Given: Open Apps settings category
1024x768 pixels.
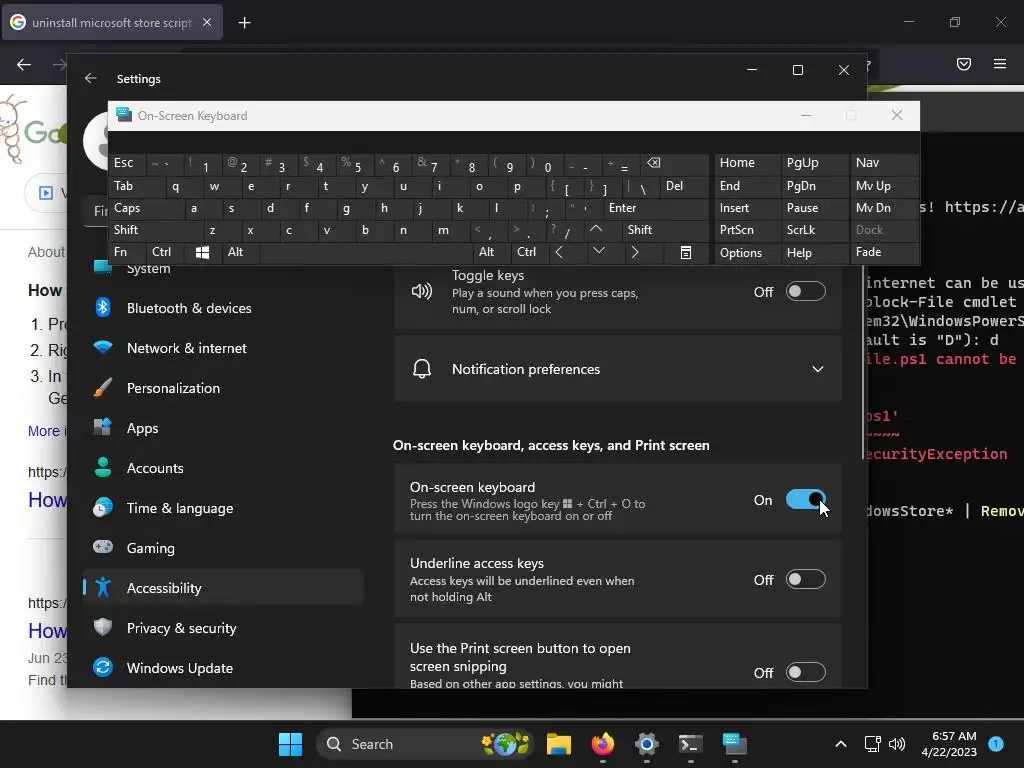Looking at the screenshot, I should tap(223, 428).
